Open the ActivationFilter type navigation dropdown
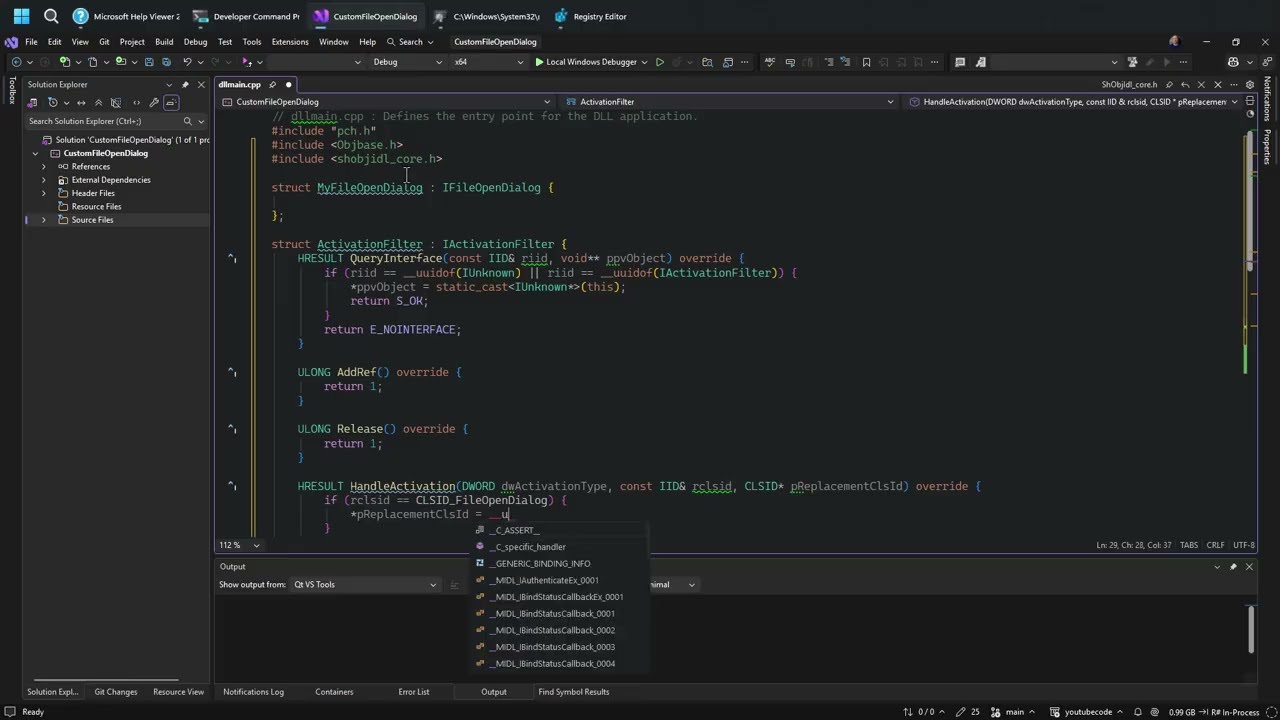 pos(730,102)
